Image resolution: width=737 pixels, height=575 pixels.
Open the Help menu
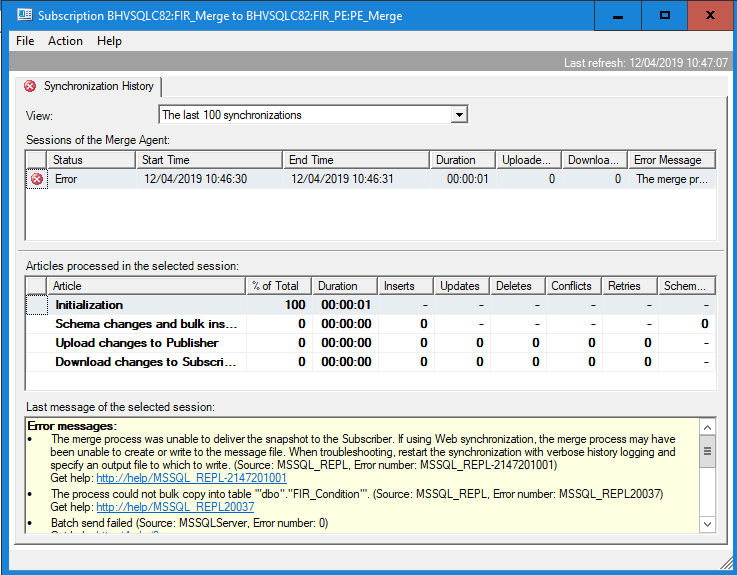click(109, 41)
